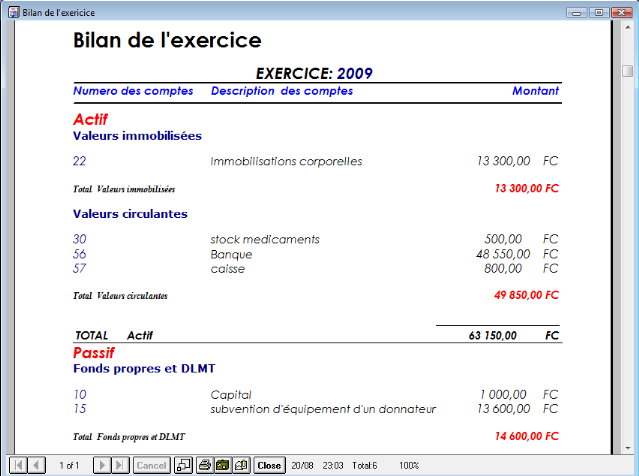
Task: Click the briefcase export icon in the toolbar
Action: pyautogui.click(x=223, y=465)
